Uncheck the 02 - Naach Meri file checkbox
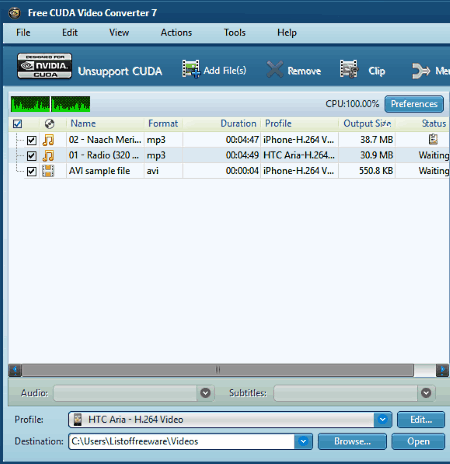Viewport: 450px width, 464px height. (32, 140)
